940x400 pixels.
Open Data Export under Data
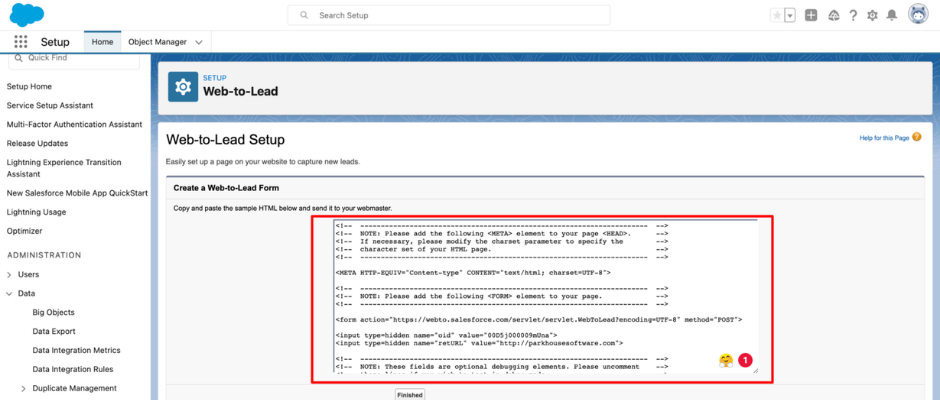(x=54, y=331)
